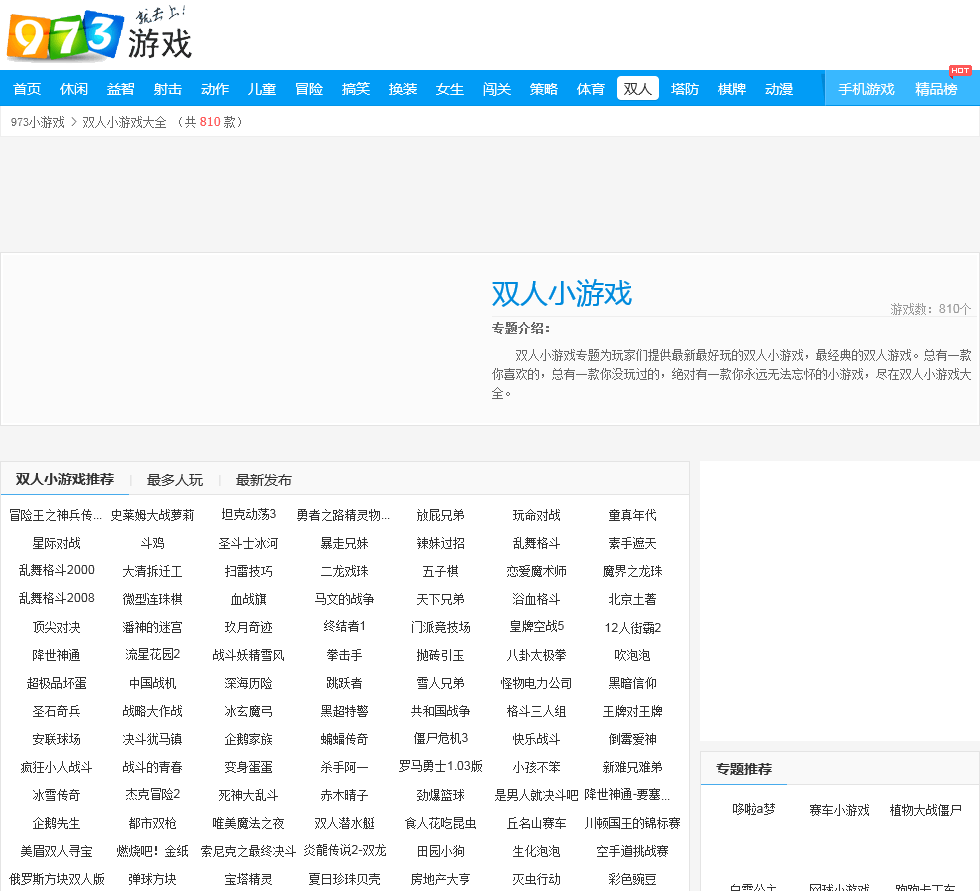Click the 973游戏 site logo
This screenshot has height=891, width=980.
coord(98,36)
